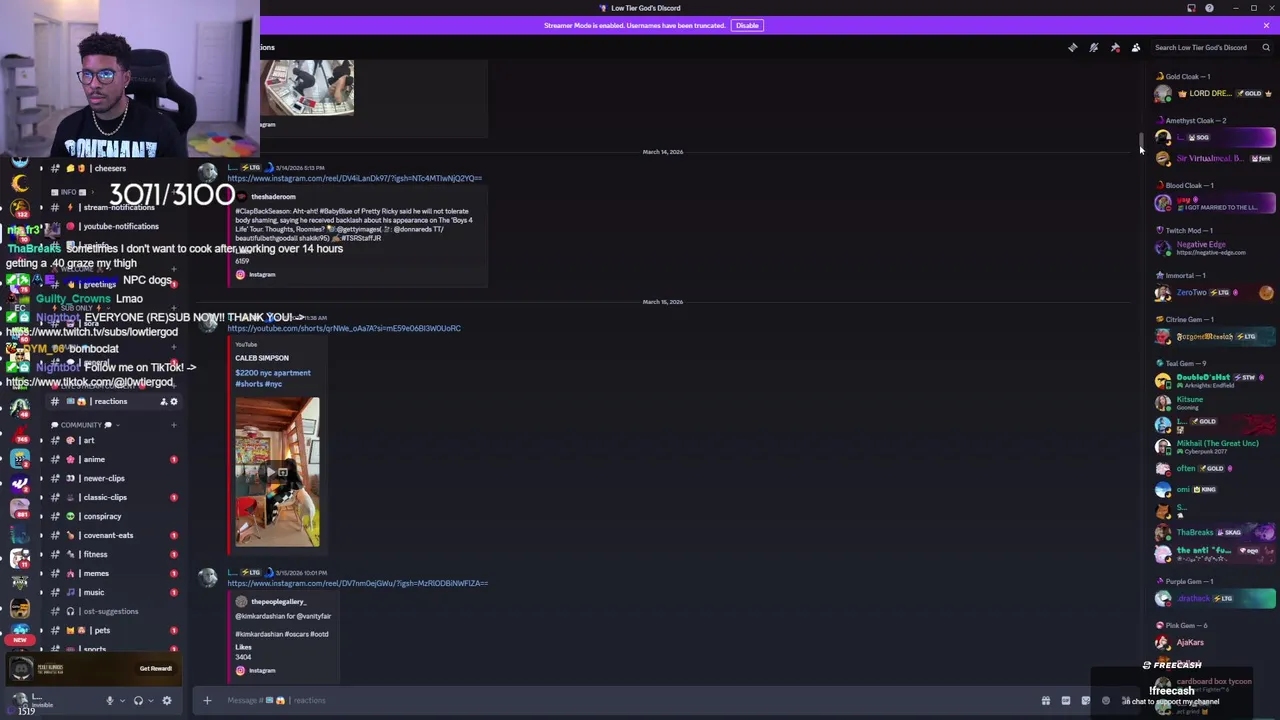This screenshot has height=720, width=1280.
Task: Open the Help question mark icon
Action: tap(1209, 8)
